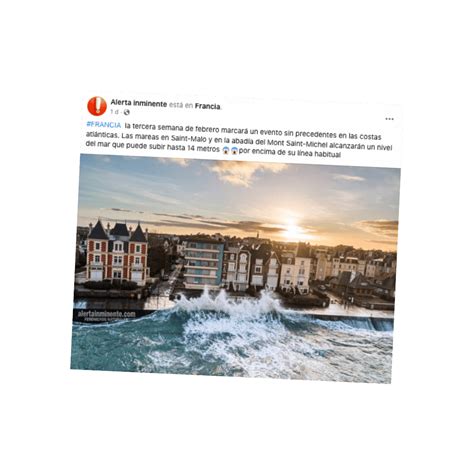The image size is (474, 474).
Task: Click the '14 metros' text in post
Action: coord(203,148)
